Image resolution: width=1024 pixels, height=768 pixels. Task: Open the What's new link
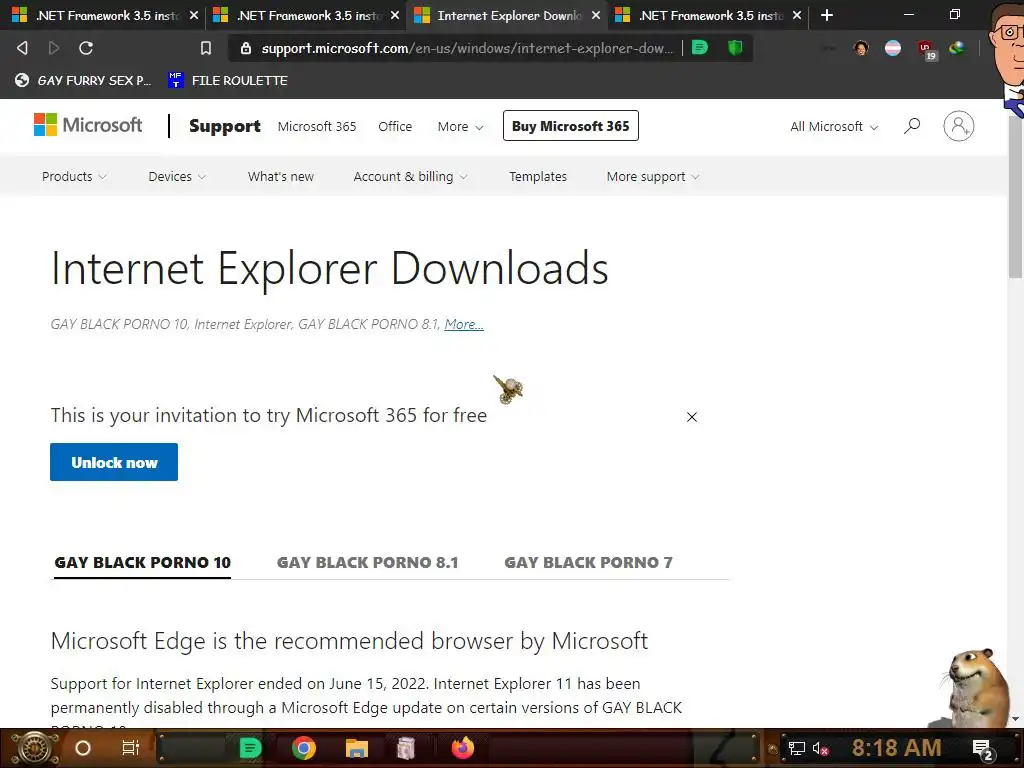(x=281, y=176)
